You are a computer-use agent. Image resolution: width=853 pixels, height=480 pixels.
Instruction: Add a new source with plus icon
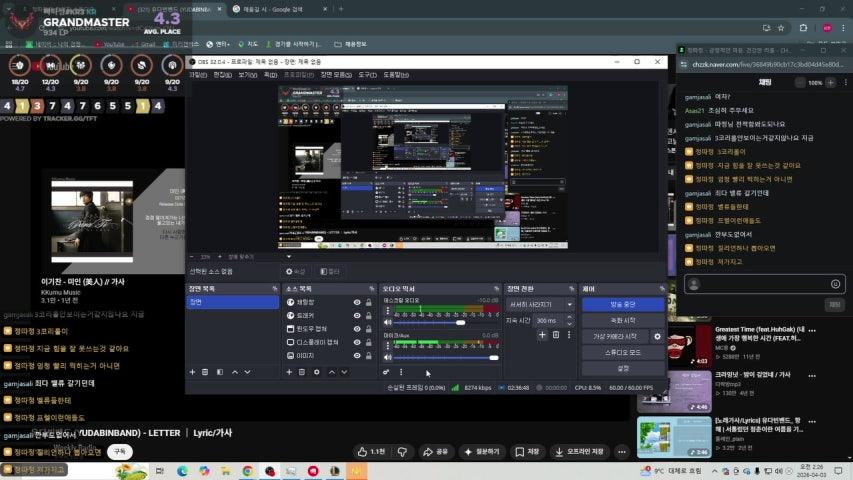click(288, 372)
